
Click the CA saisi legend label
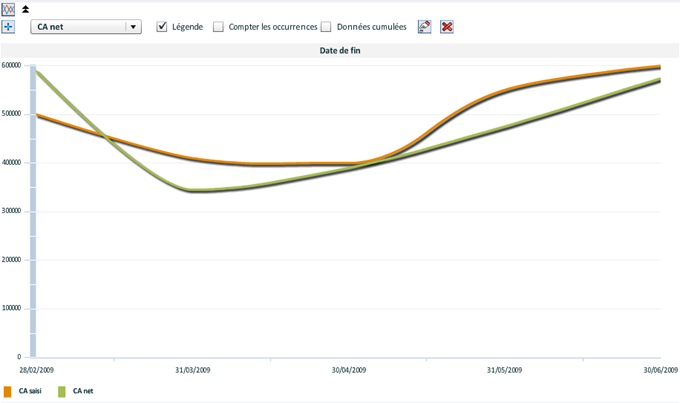coord(30,391)
